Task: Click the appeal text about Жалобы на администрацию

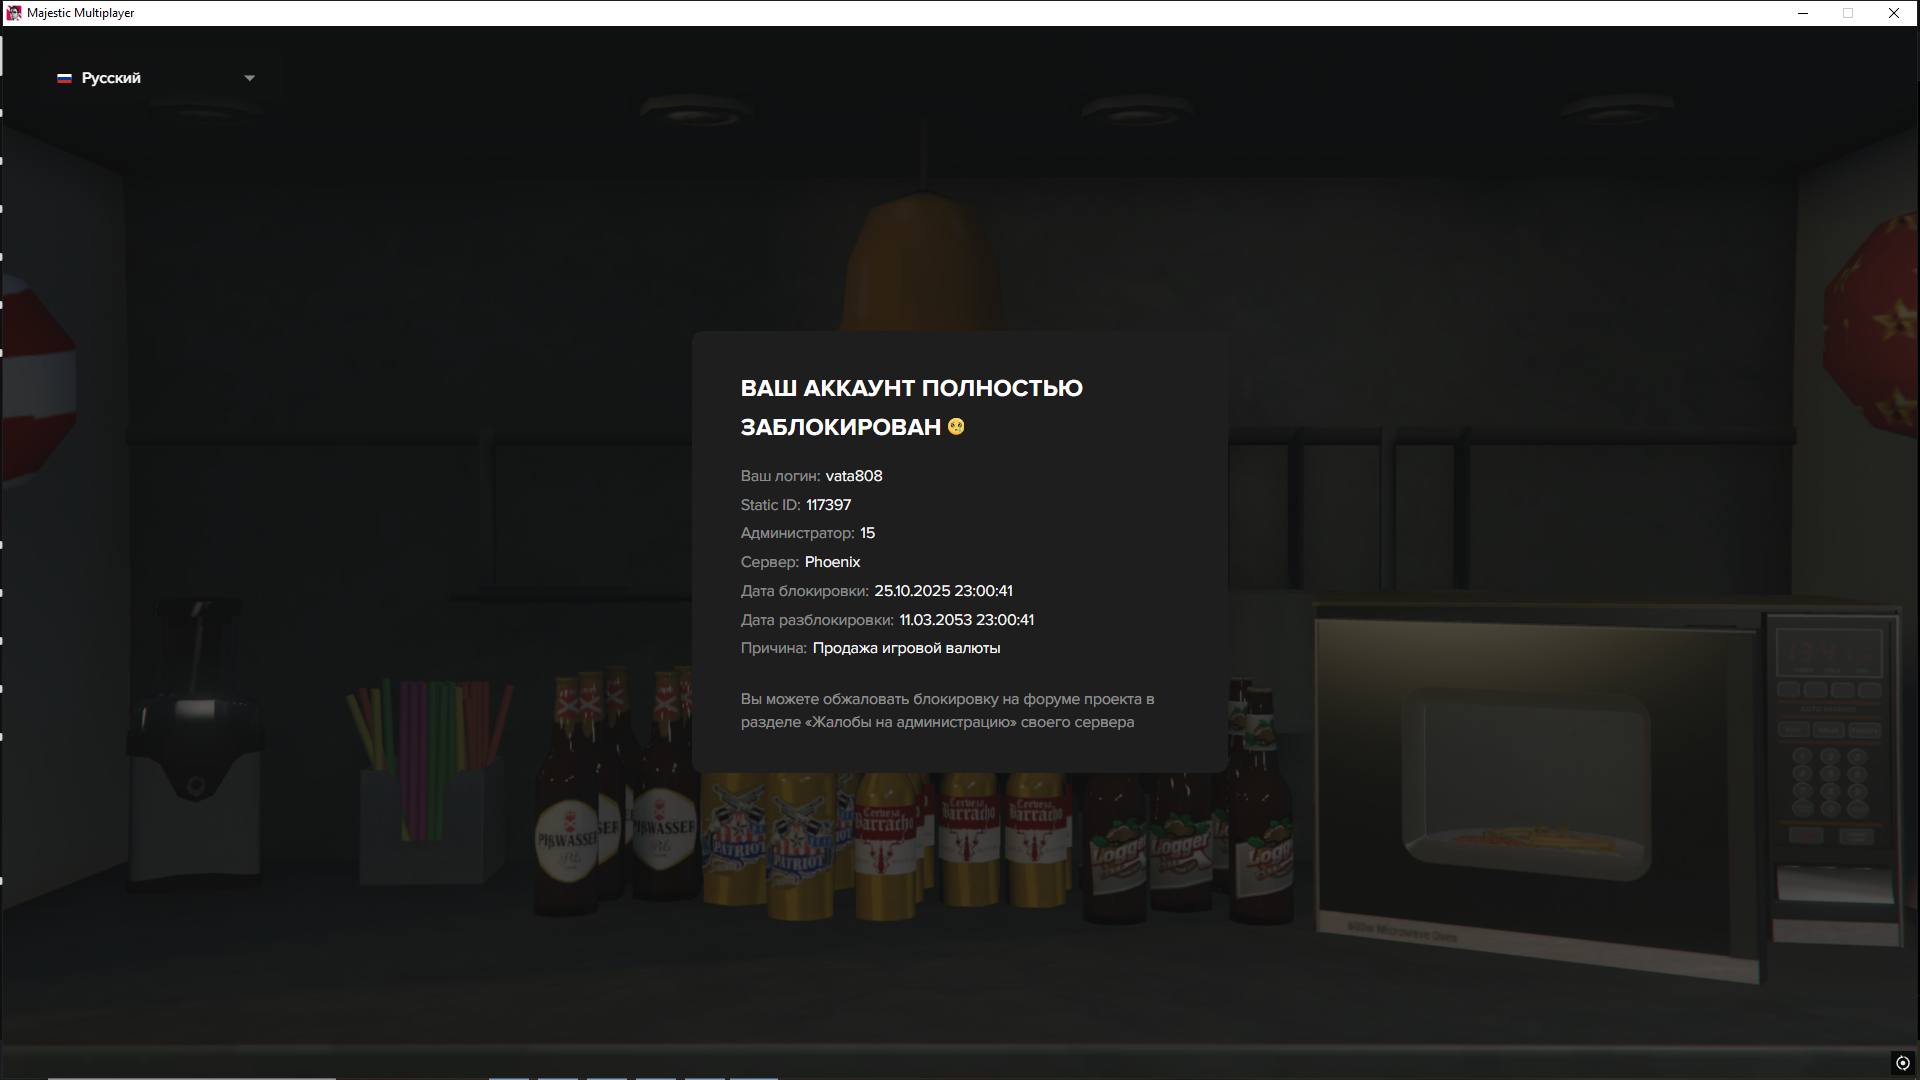Action: coord(946,710)
